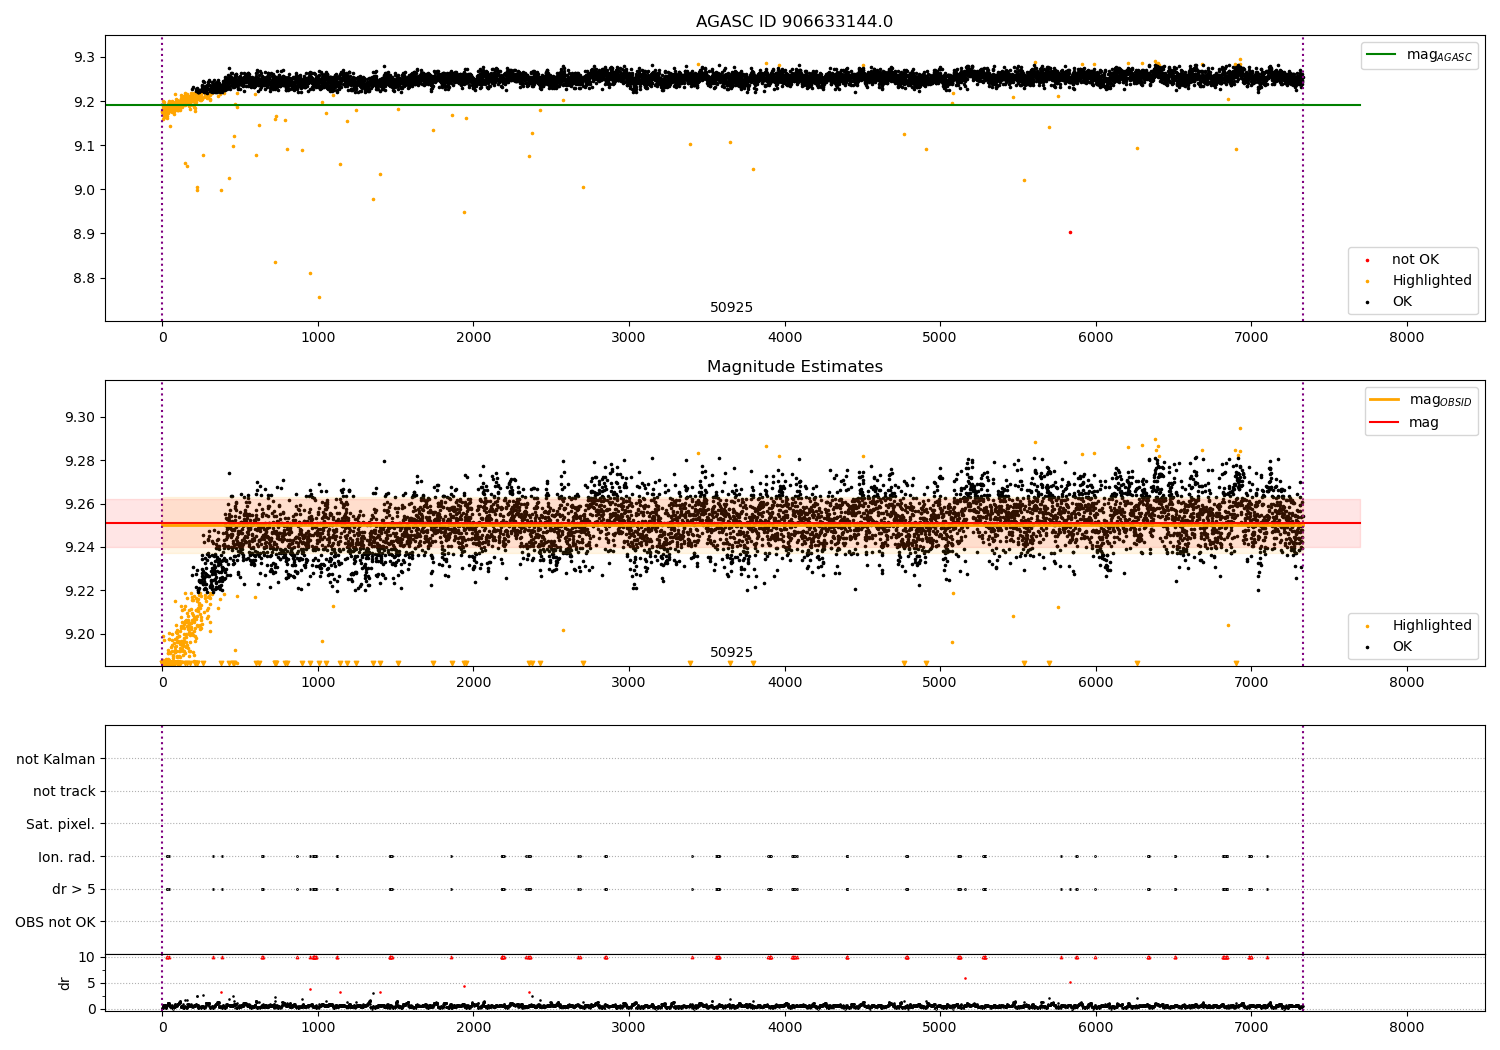The image size is (1500, 1050).
Task: Click the 8000 x-tick of the top plot
Action: (x=1407, y=338)
